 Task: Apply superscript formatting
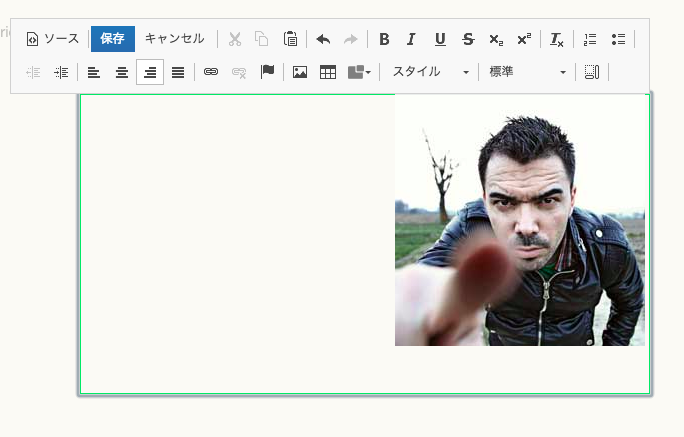(x=524, y=39)
